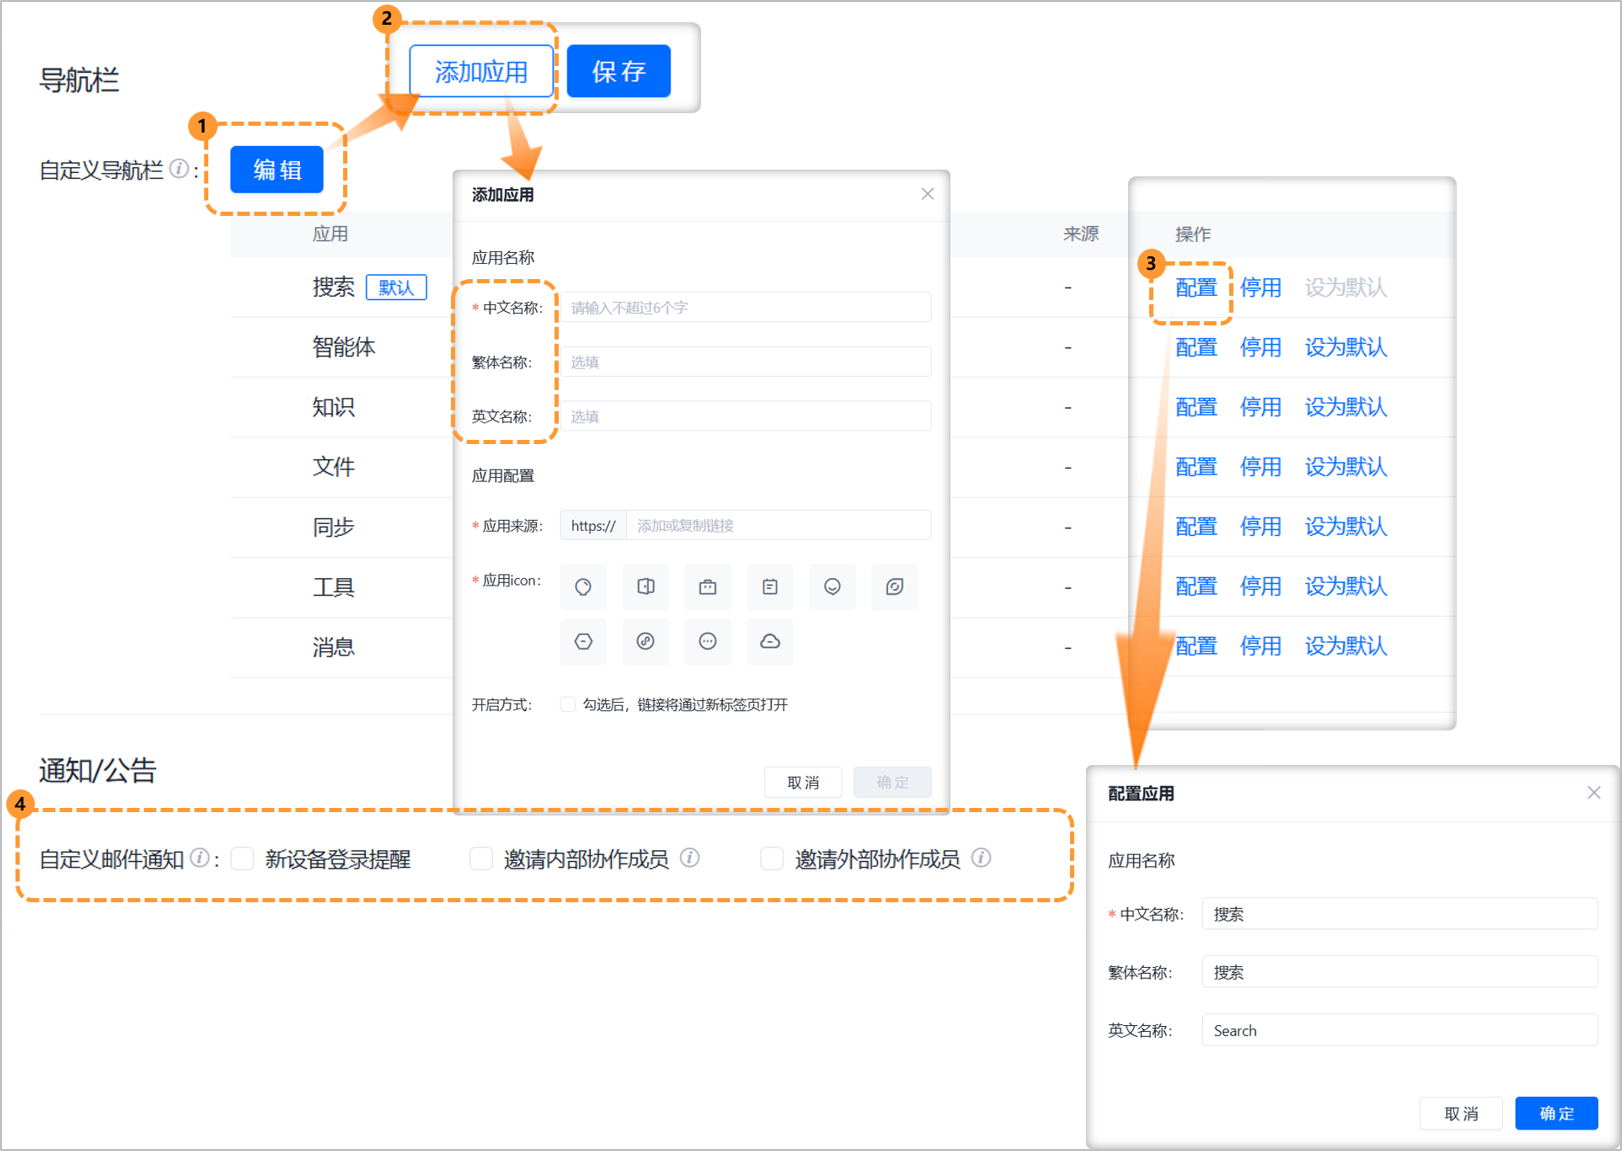
Task: Click the info icon beside 自定义邮件通知
Action: 205,856
